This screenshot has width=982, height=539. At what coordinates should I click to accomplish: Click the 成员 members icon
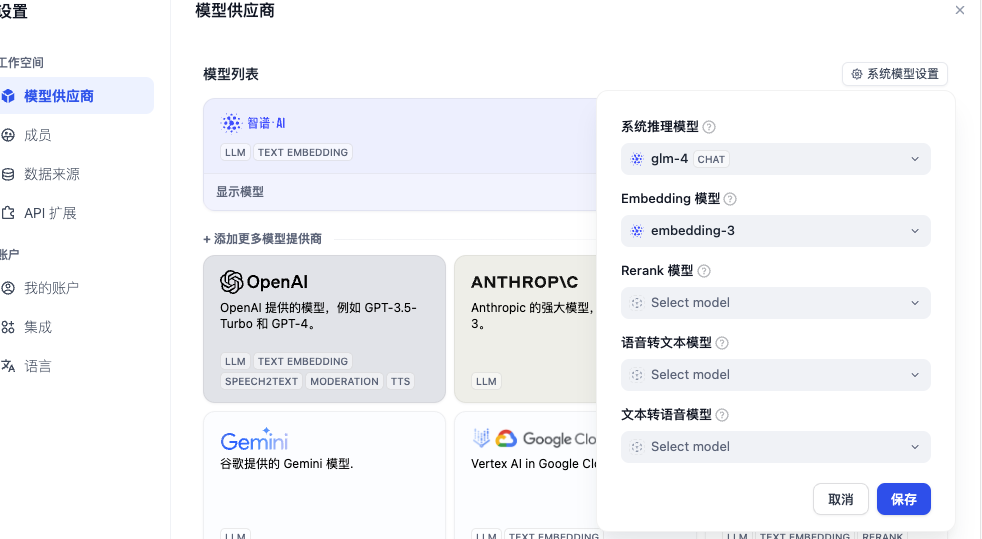[8, 135]
